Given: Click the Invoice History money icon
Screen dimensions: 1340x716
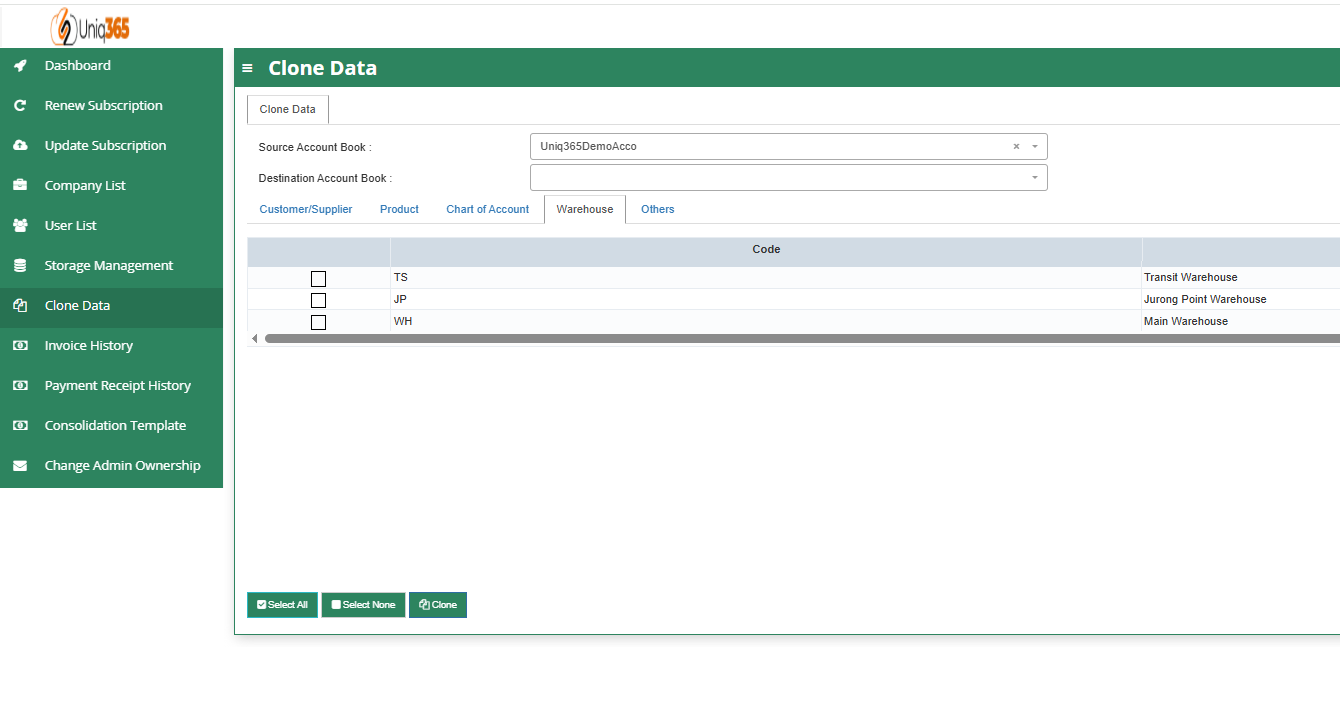Looking at the screenshot, I should pos(20,346).
